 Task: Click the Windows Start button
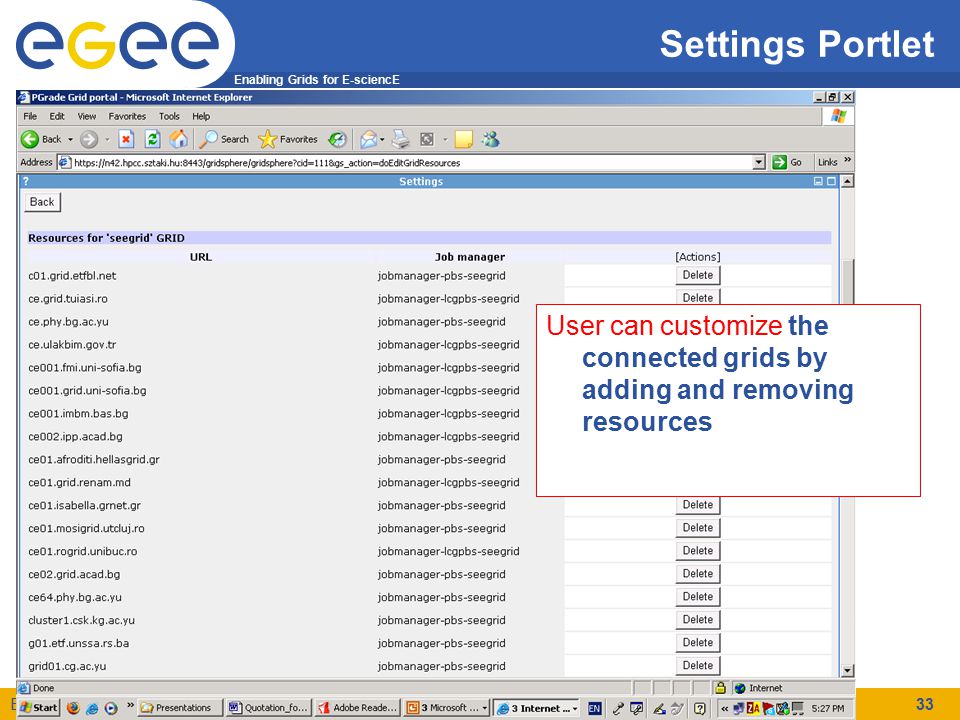tap(39, 708)
